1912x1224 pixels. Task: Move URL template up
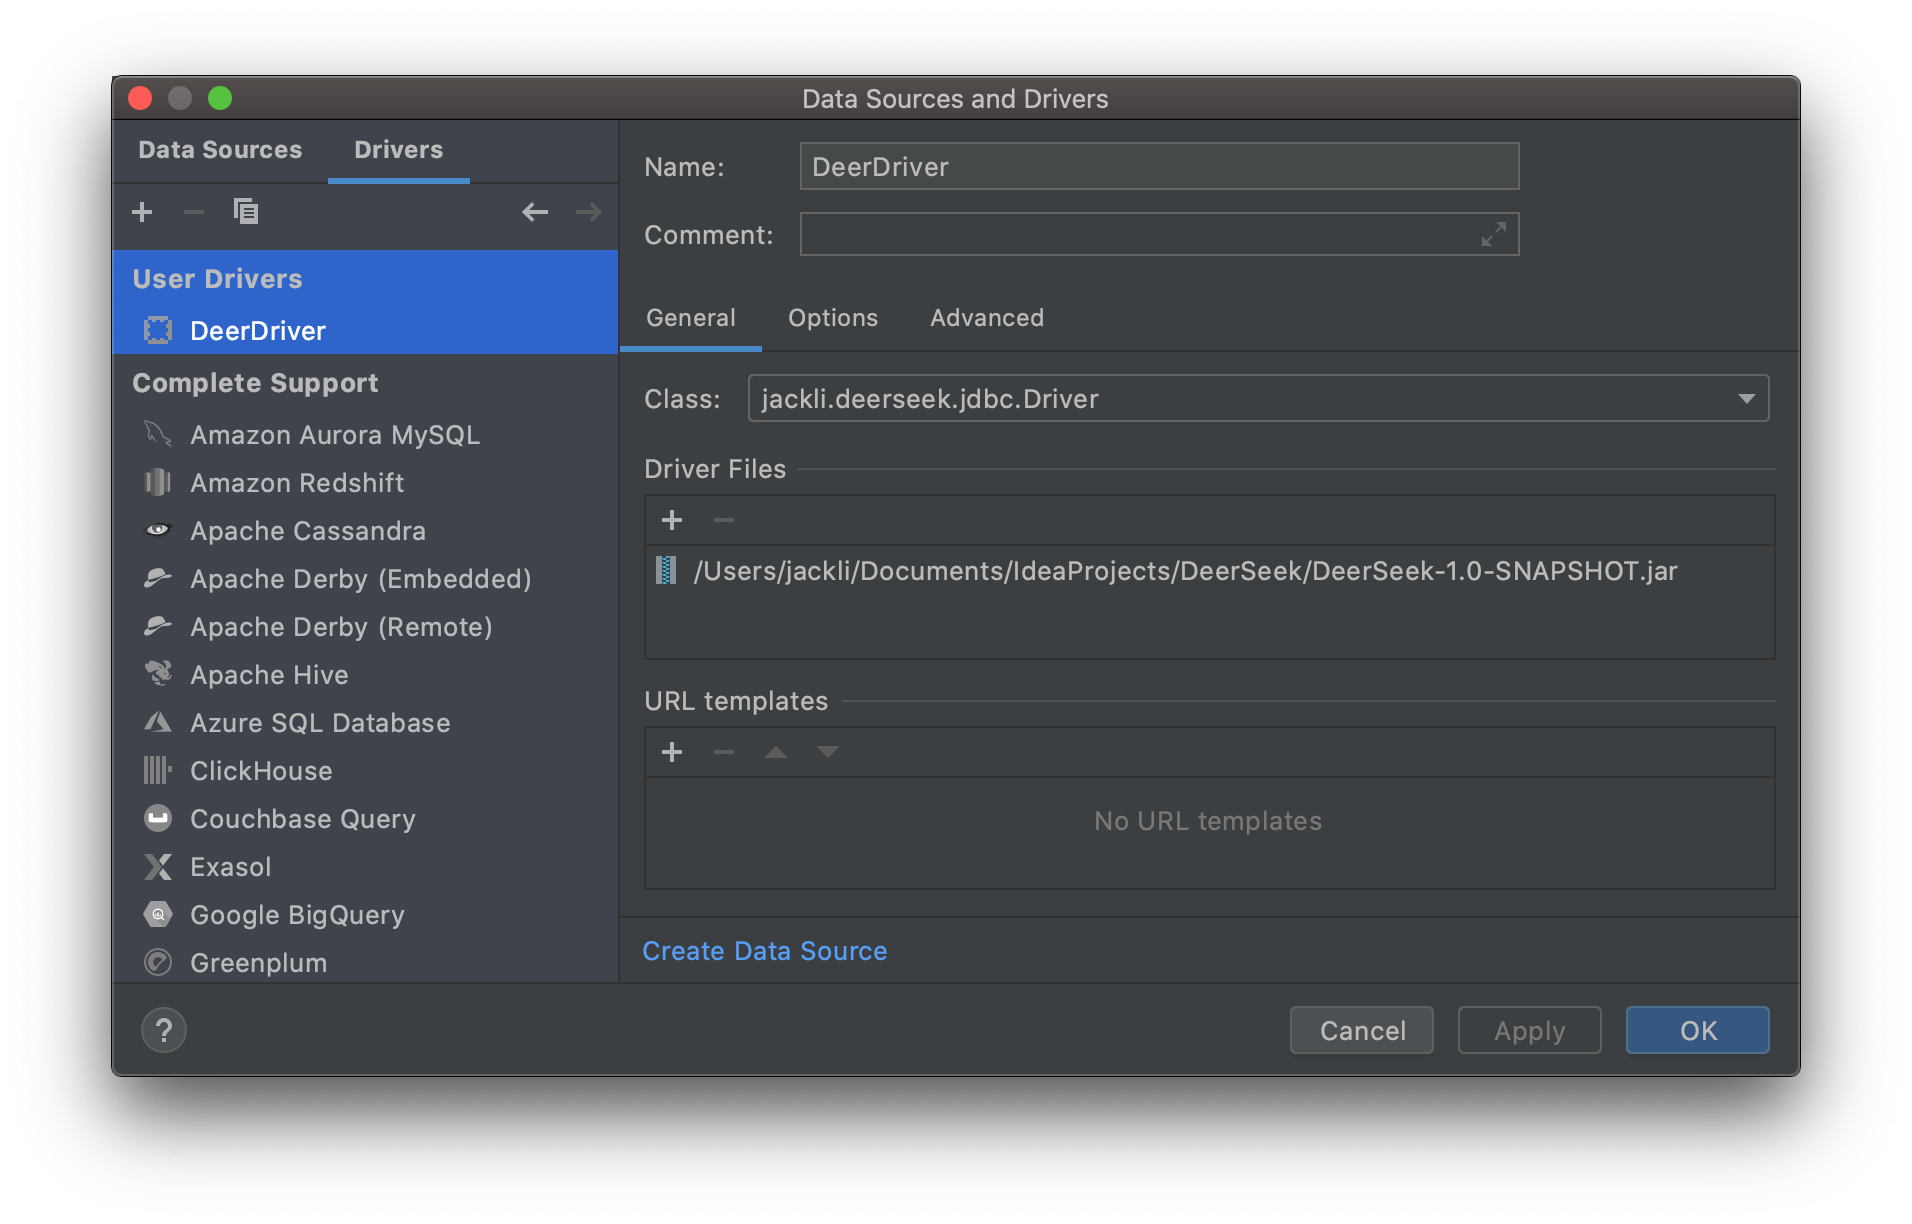[x=776, y=752]
